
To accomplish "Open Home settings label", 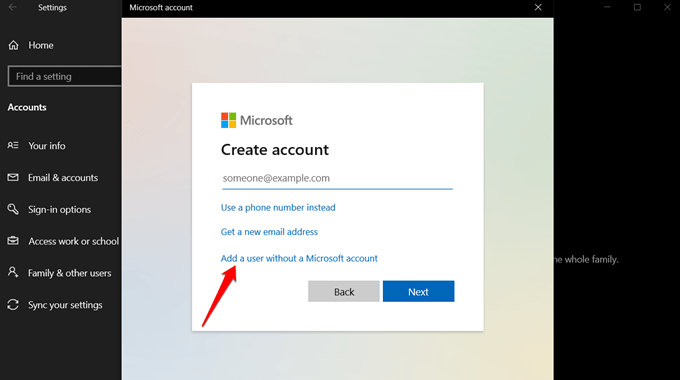I will [41, 45].
